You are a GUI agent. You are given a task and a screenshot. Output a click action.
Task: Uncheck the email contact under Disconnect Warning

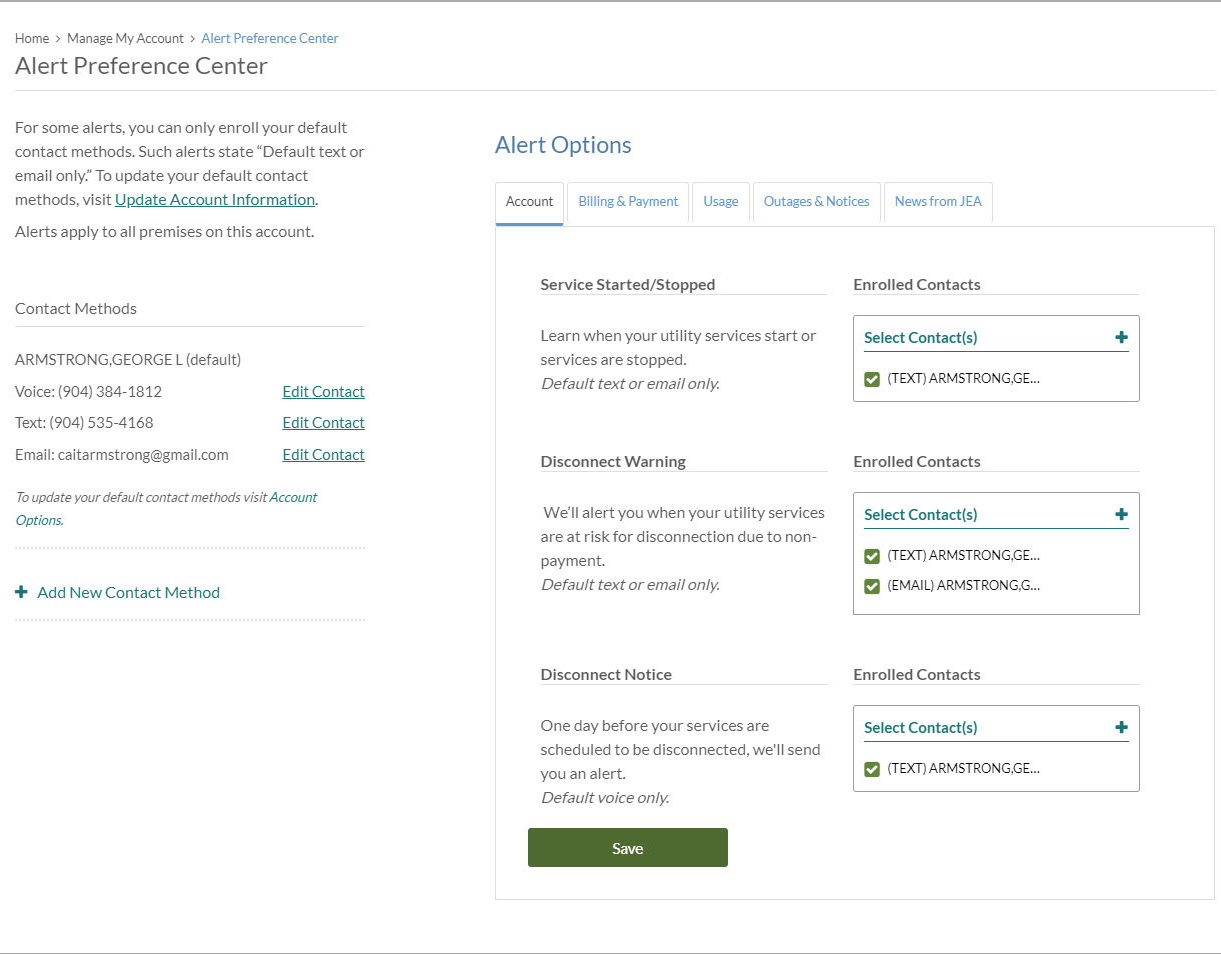pos(872,586)
